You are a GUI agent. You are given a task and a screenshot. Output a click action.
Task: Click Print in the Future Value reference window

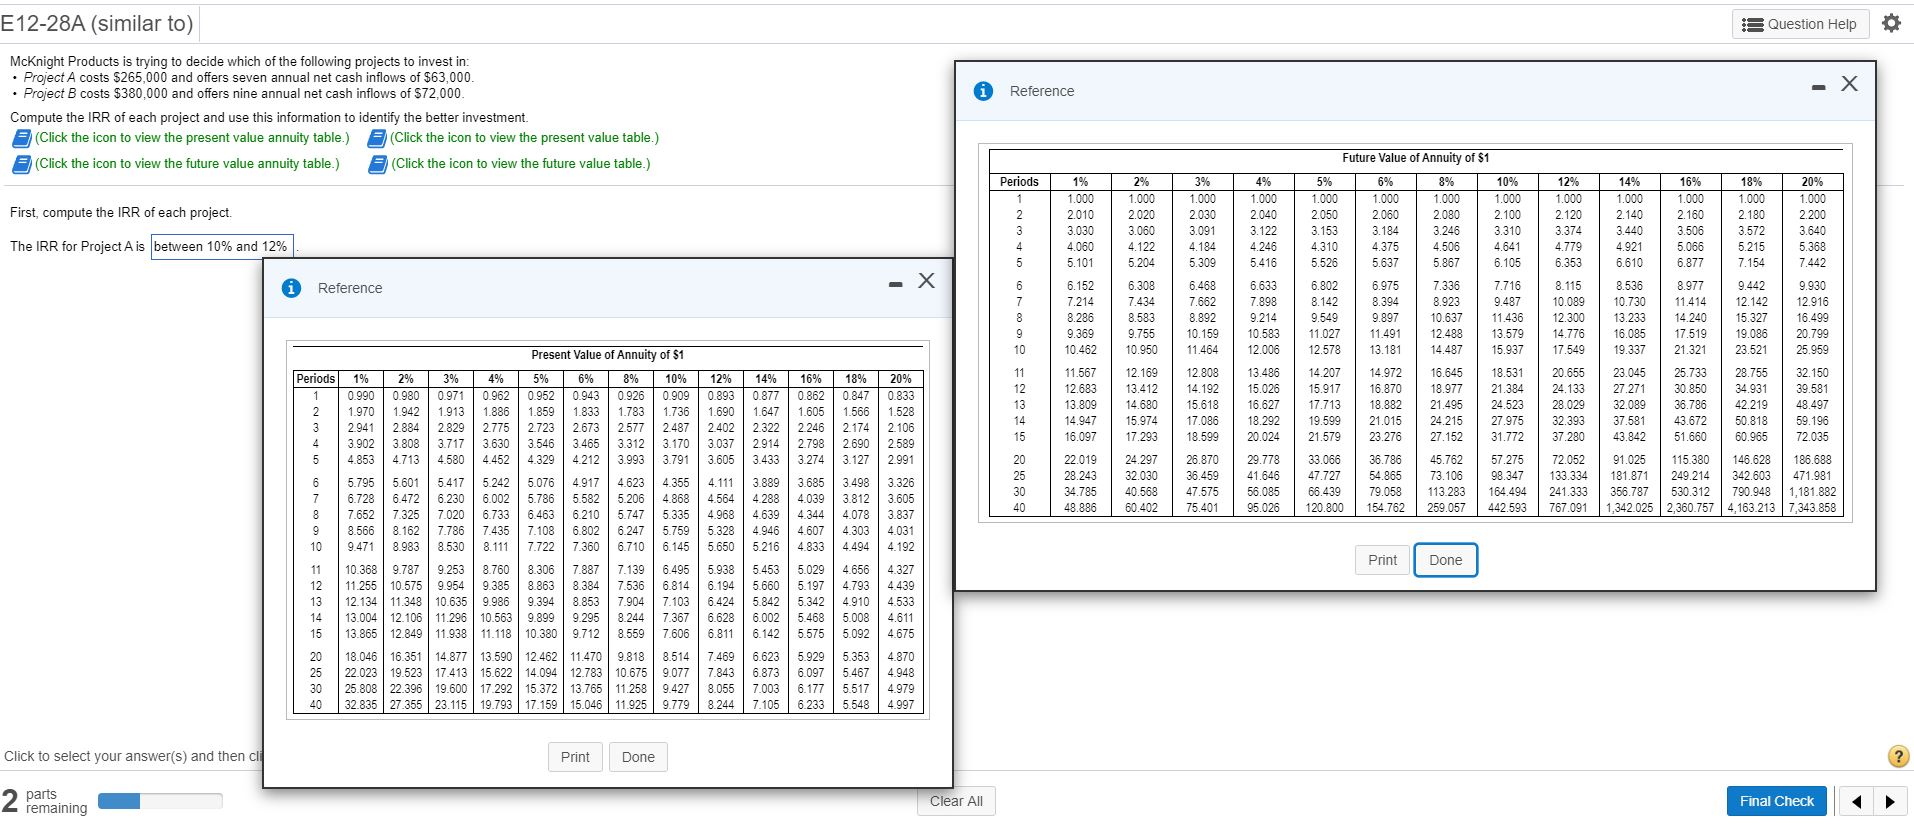1382,560
